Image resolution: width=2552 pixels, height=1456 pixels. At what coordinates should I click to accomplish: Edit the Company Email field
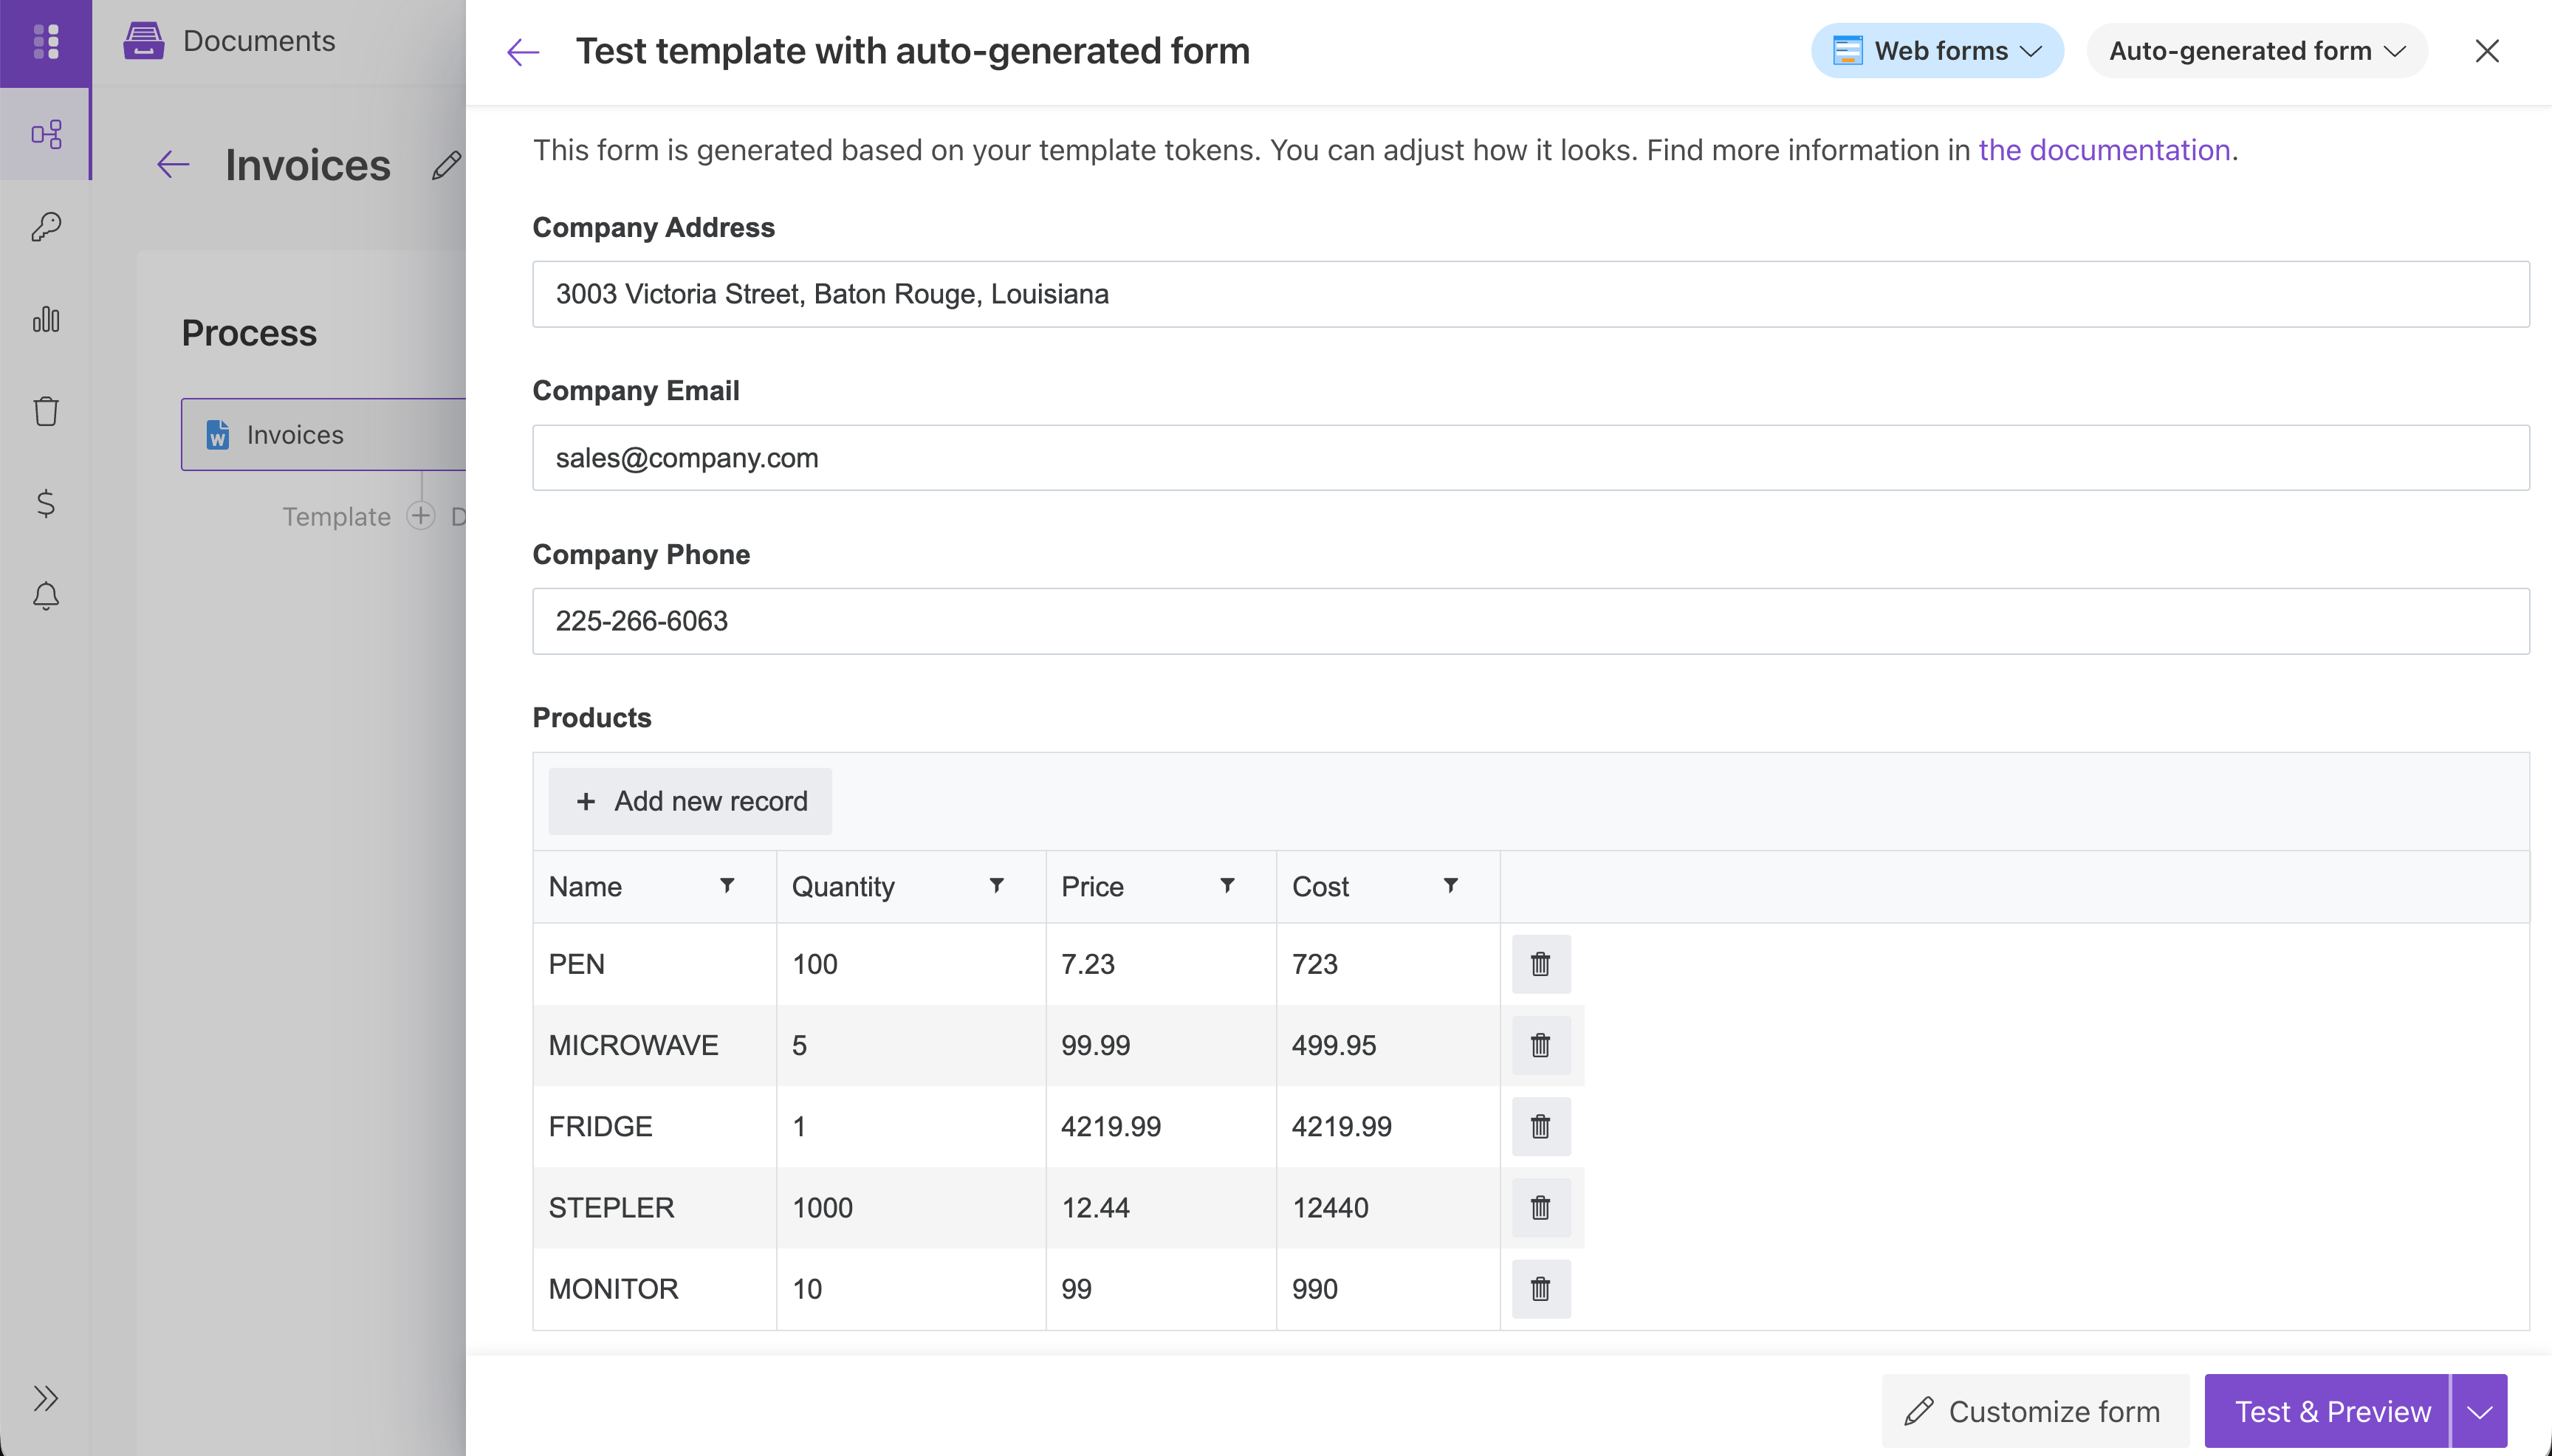point(1531,458)
